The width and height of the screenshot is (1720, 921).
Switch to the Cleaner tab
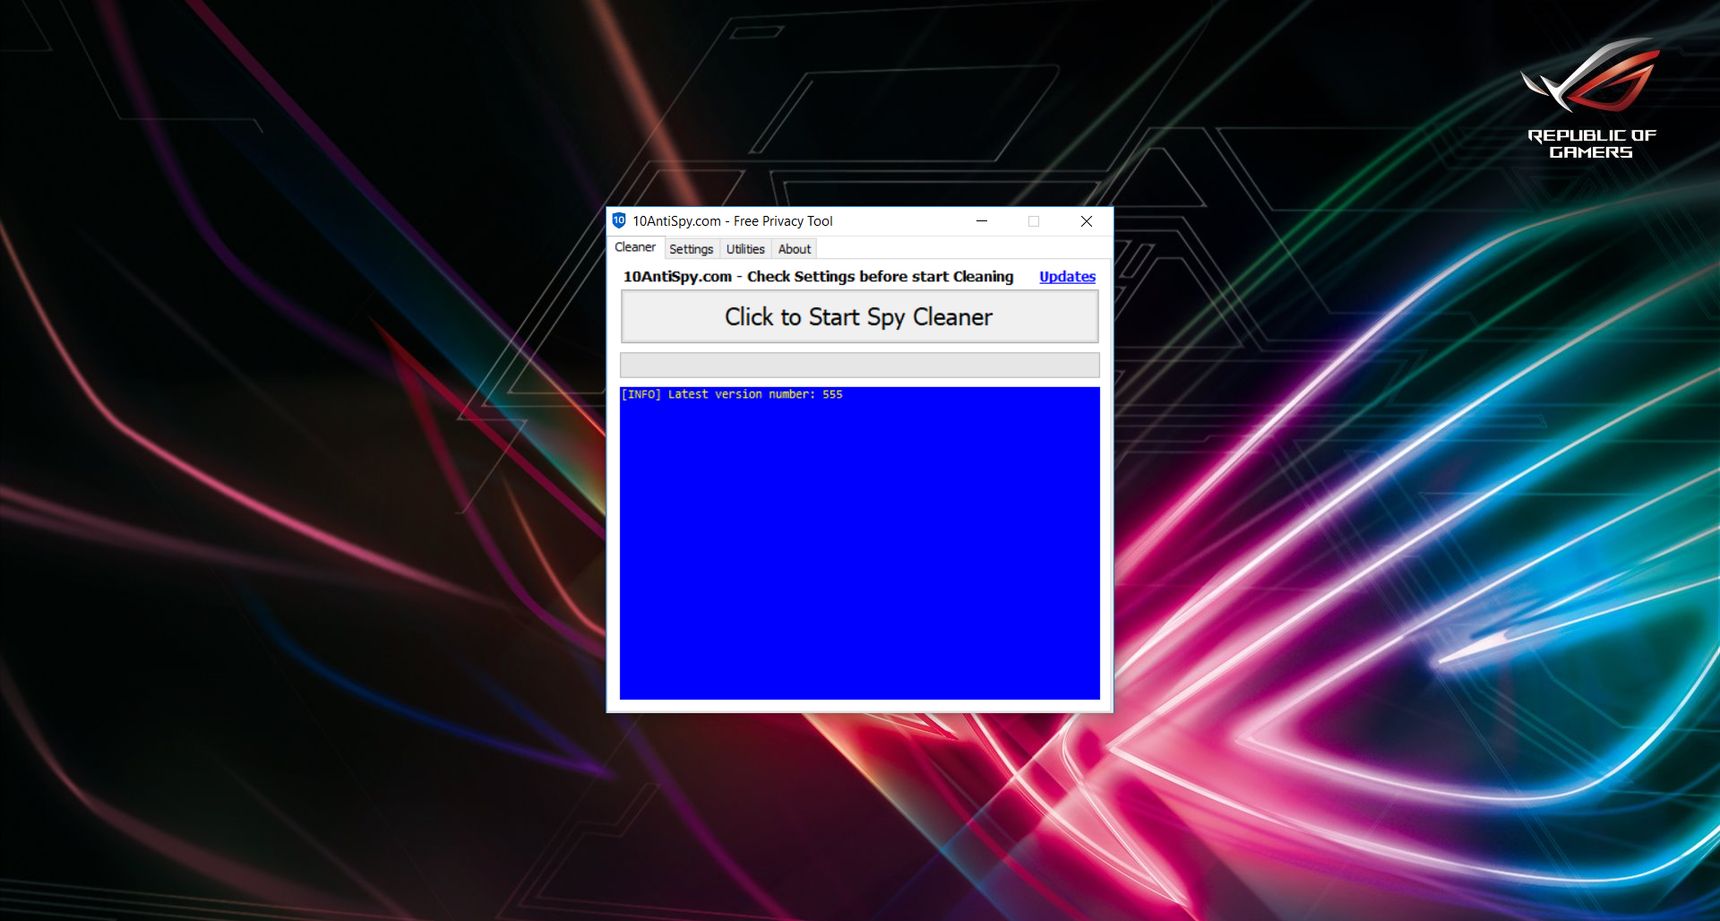(635, 247)
